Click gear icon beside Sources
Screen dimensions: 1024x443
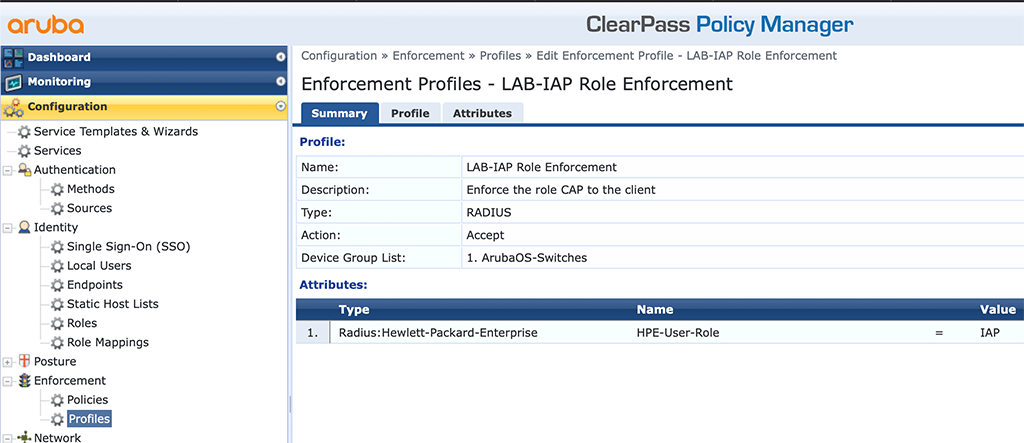[x=57, y=208]
